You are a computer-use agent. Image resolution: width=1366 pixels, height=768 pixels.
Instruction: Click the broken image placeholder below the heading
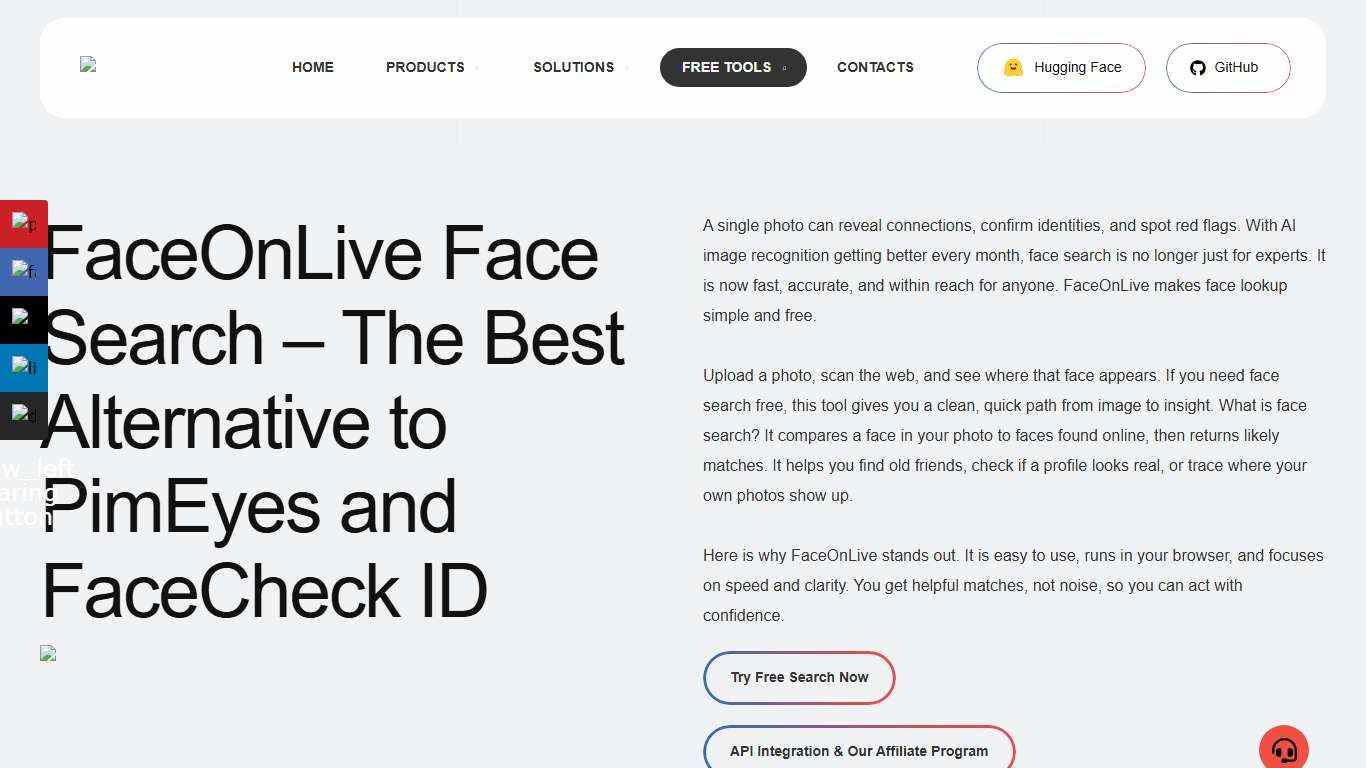point(48,653)
